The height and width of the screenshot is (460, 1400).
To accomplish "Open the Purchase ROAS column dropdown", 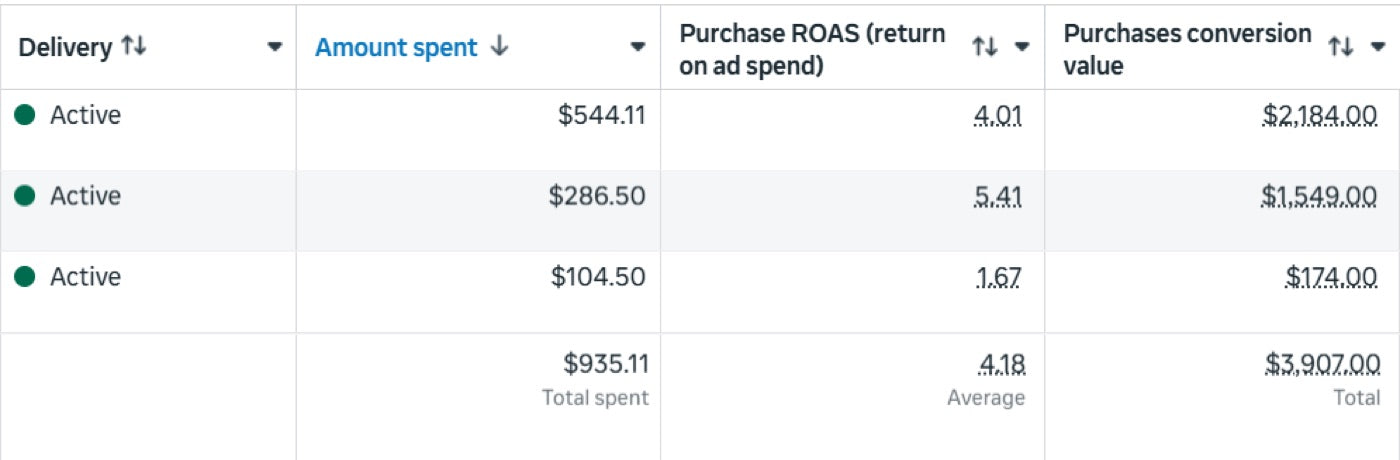I will [1021, 47].
